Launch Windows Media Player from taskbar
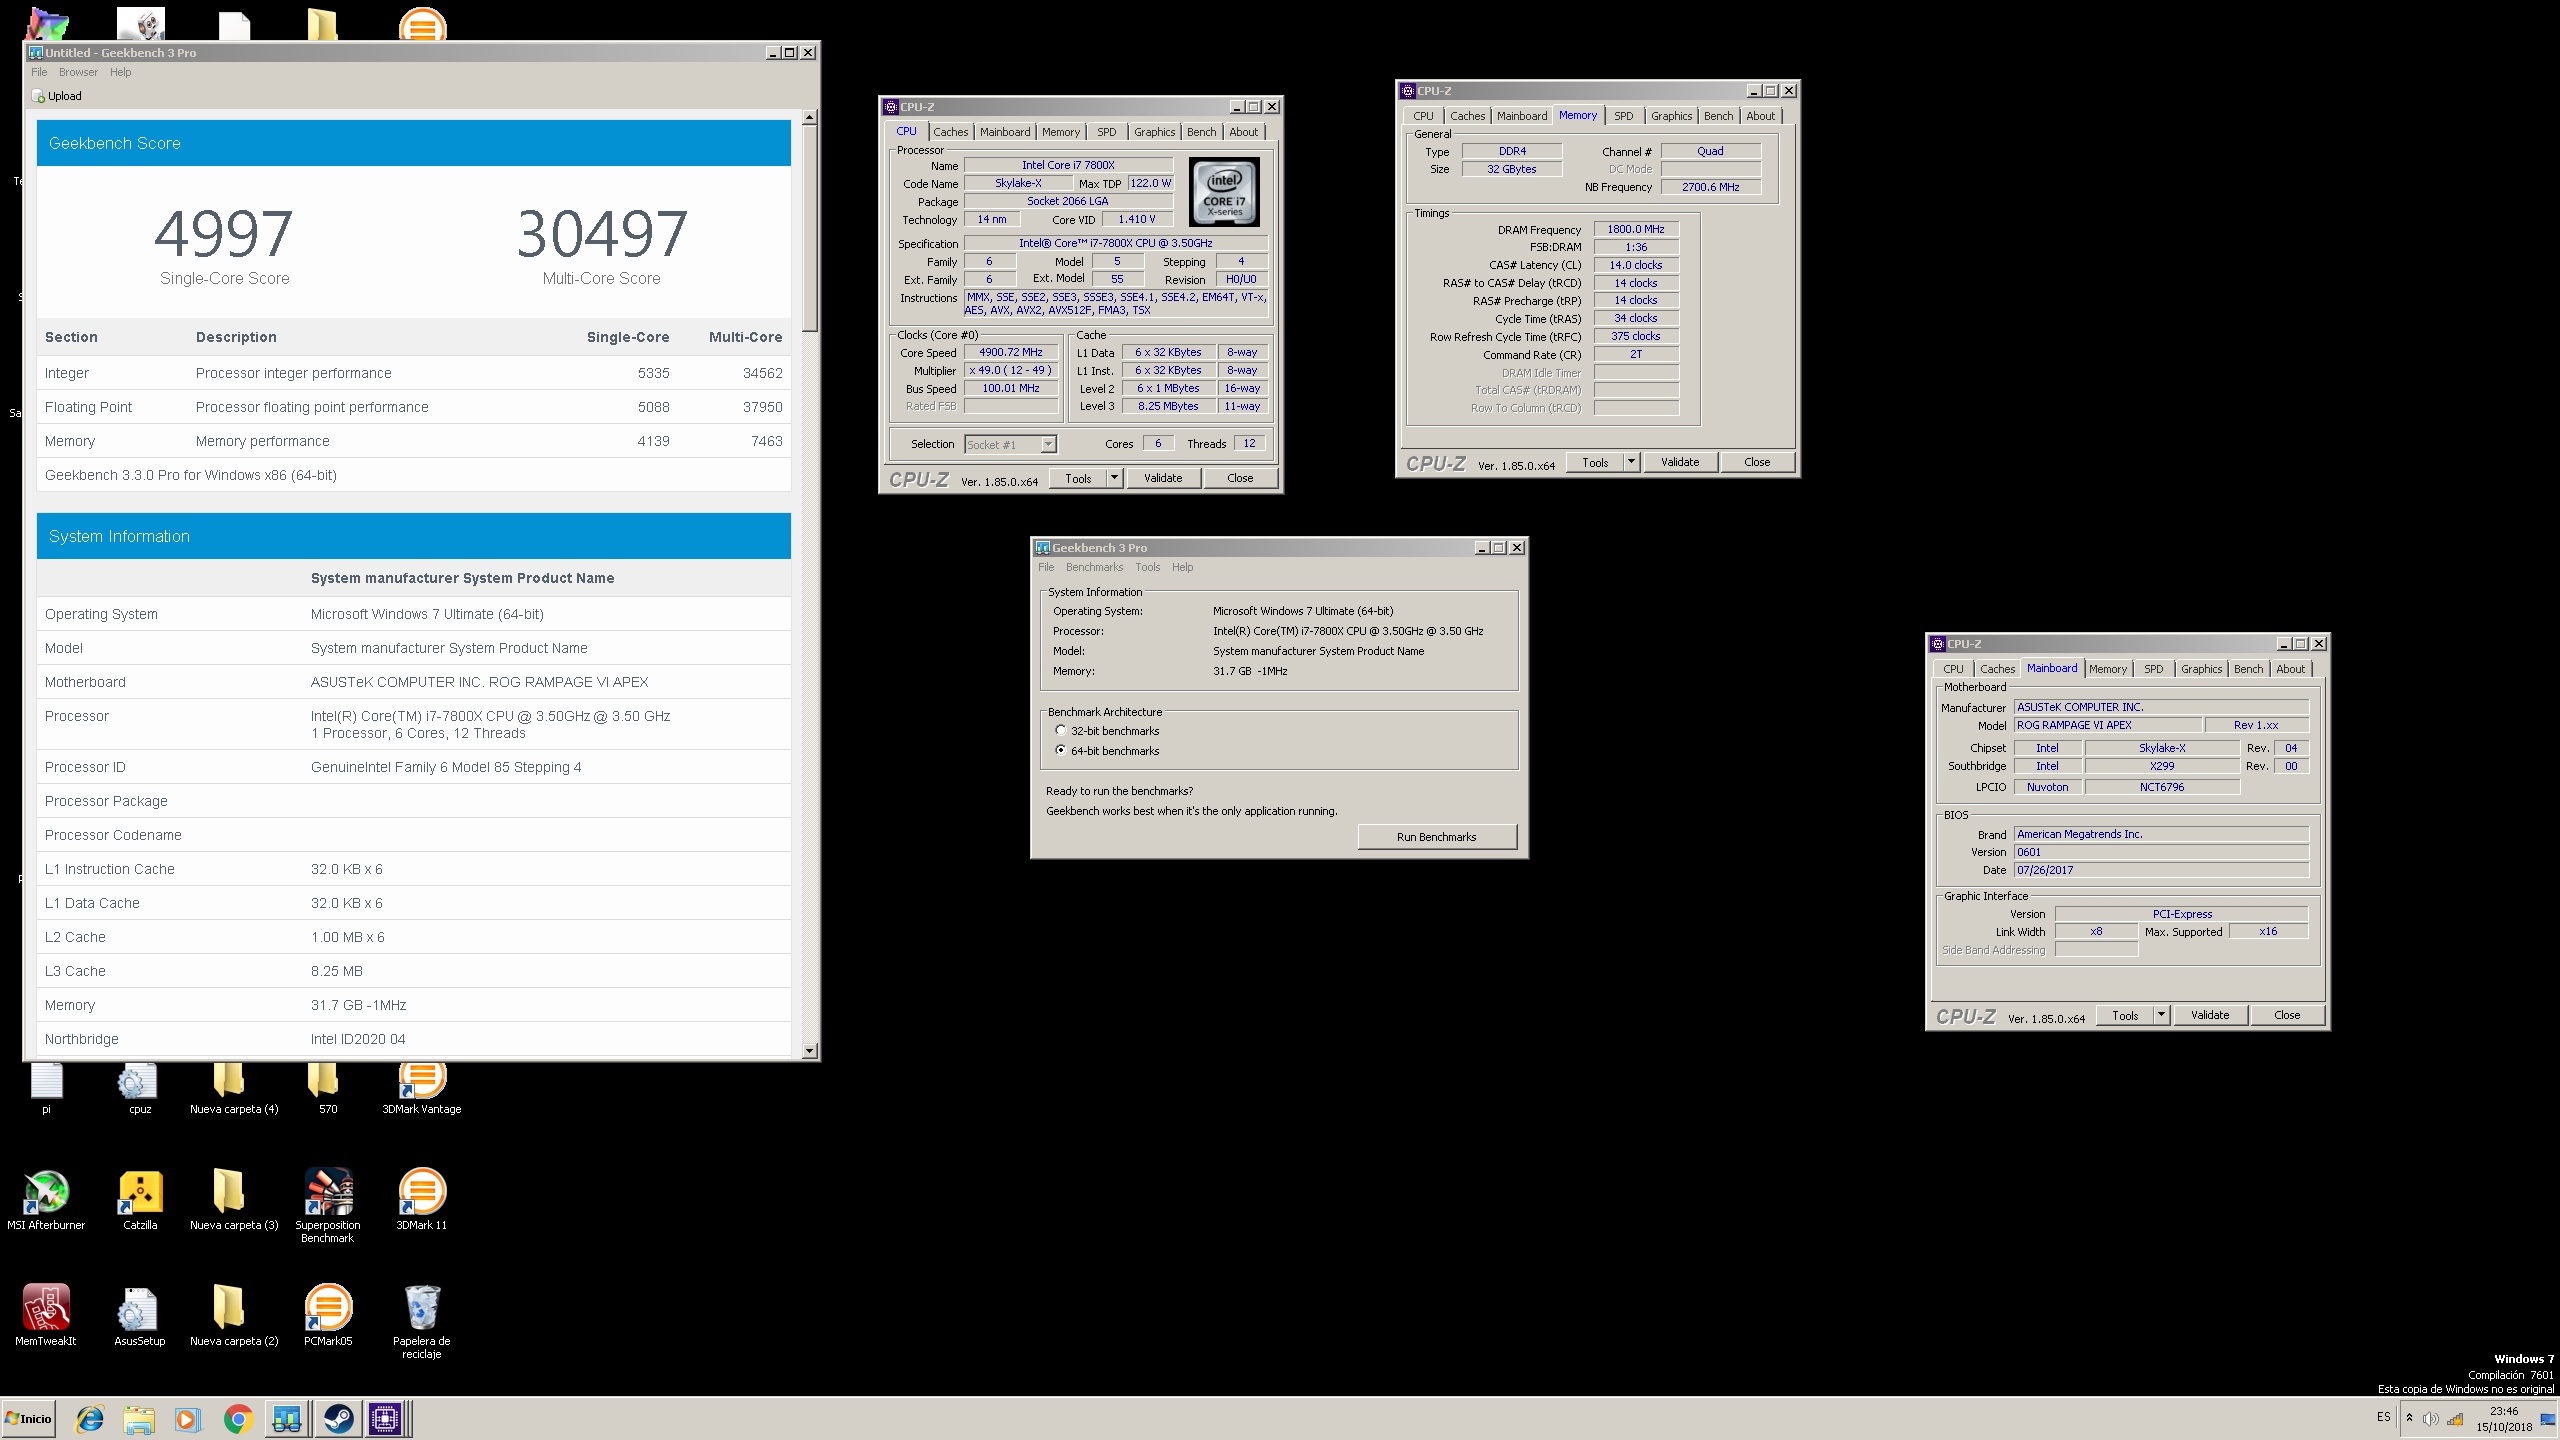 click(187, 1419)
